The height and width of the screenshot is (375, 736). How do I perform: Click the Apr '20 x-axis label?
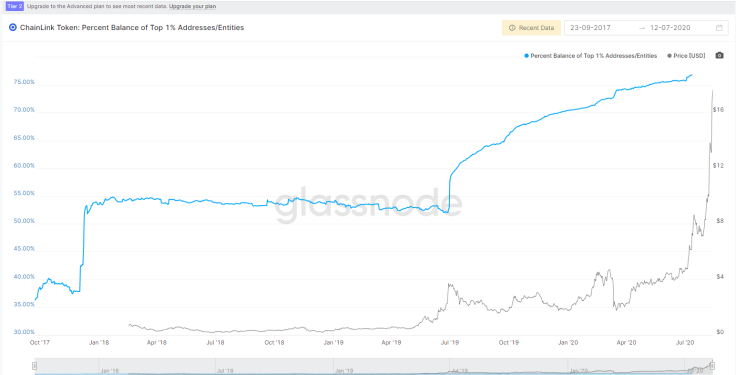[626, 343]
